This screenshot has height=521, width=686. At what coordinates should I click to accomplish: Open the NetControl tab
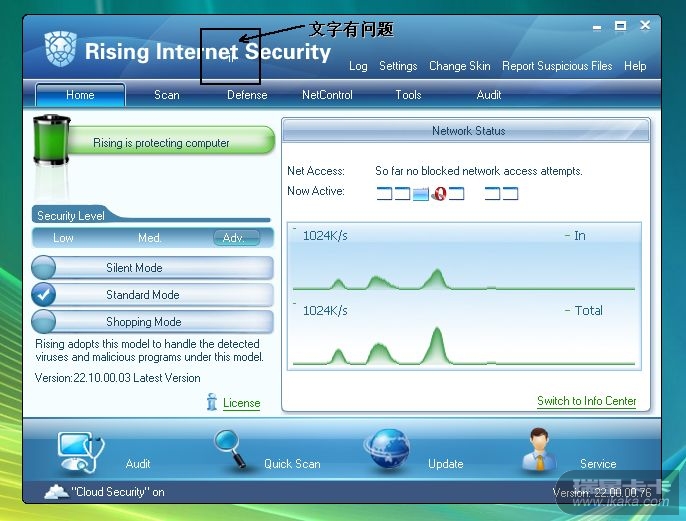pos(327,95)
